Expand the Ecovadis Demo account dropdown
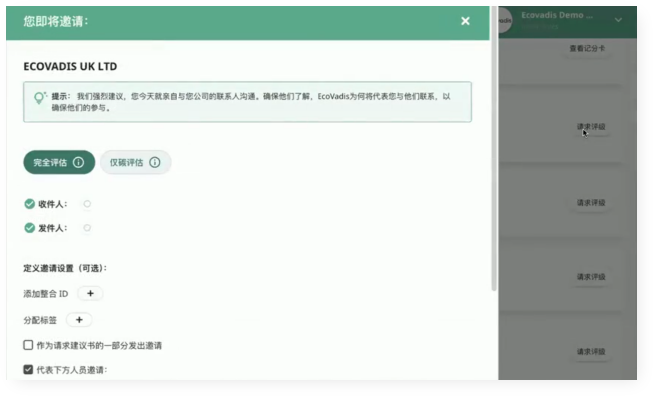The image size is (653, 396). (x=618, y=20)
